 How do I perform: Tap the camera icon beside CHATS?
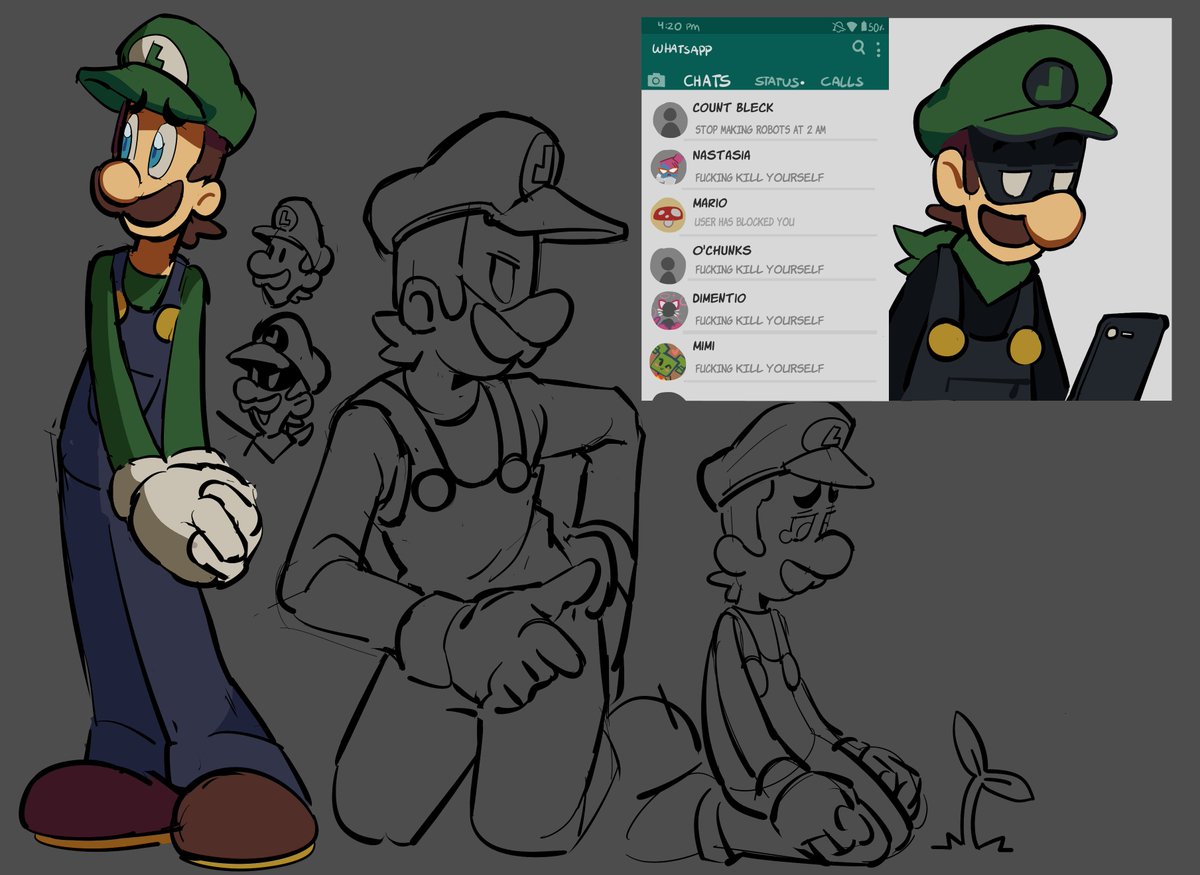tap(657, 80)
